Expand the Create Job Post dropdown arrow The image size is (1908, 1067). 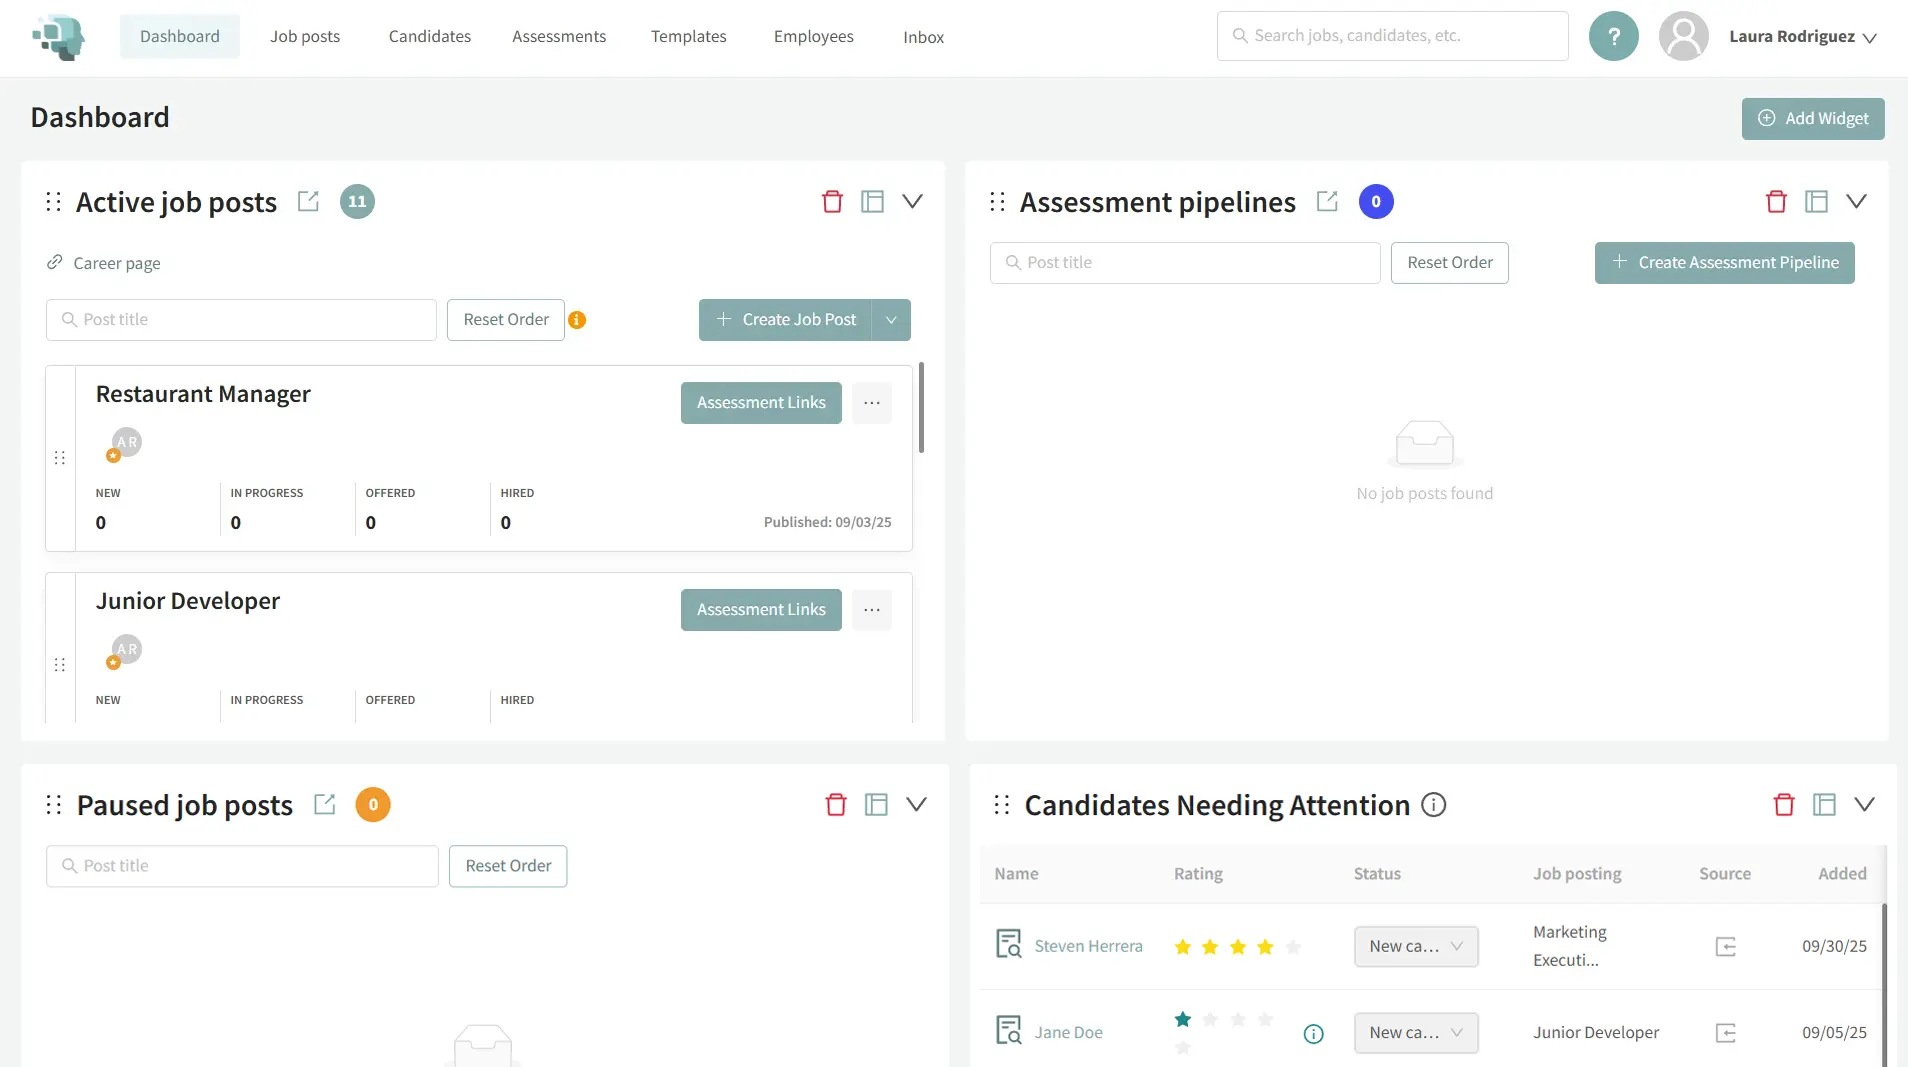[x=891, y=320]
